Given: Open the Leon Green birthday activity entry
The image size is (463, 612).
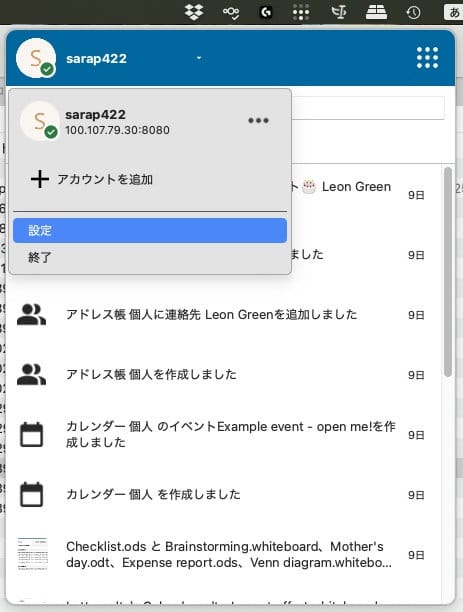Looking at the screenshot, I should pos(364,194).
